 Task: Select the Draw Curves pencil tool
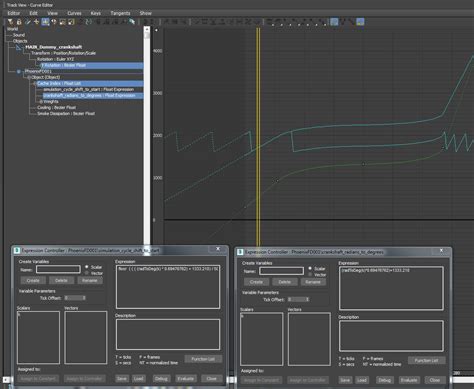[28, 22]
